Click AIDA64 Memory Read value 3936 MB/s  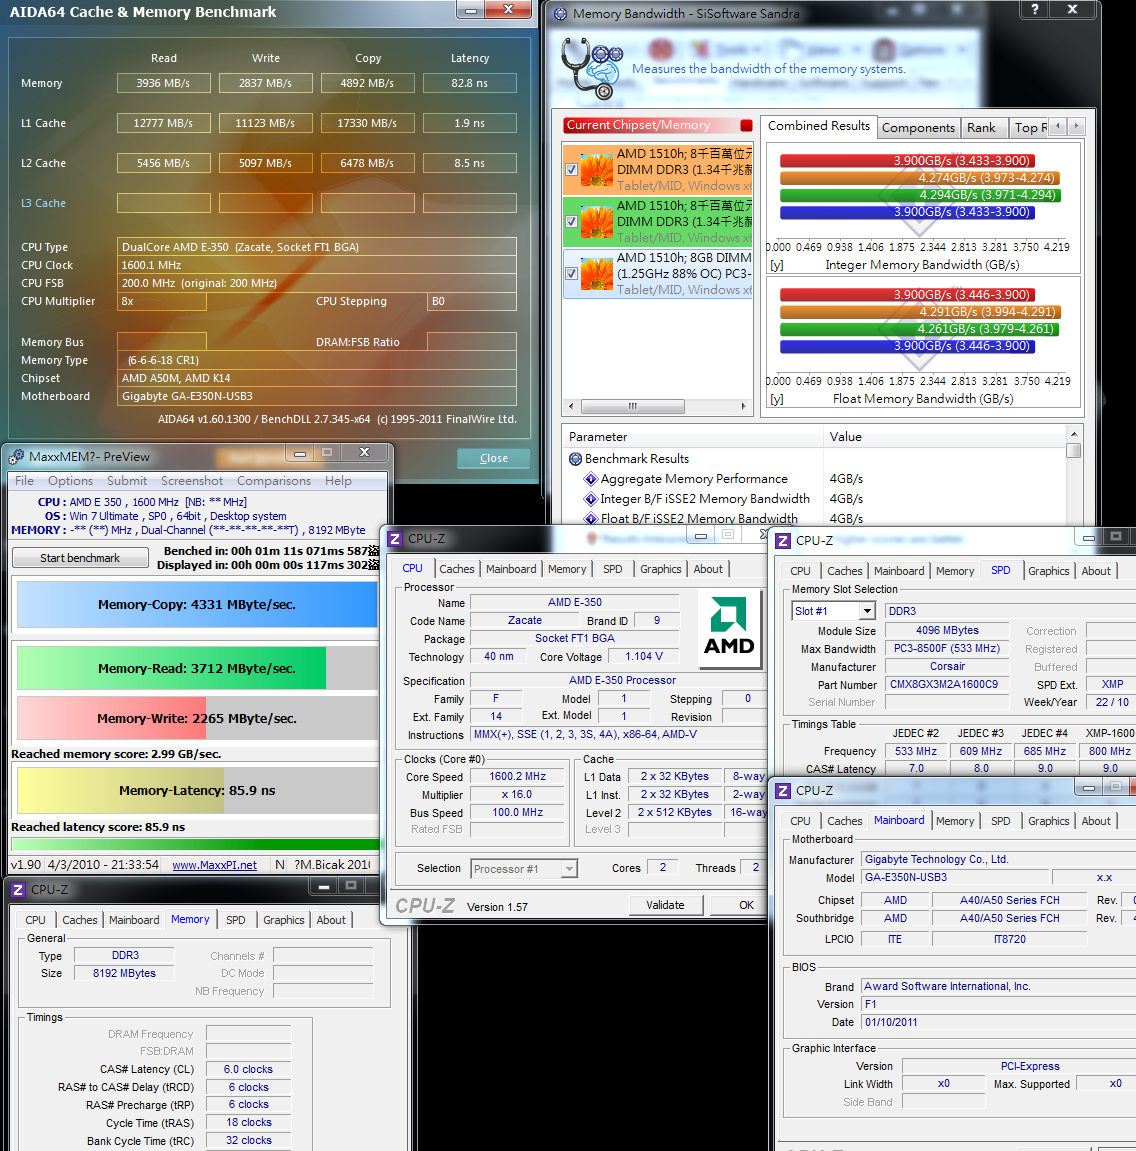click(x=164, y=83)
